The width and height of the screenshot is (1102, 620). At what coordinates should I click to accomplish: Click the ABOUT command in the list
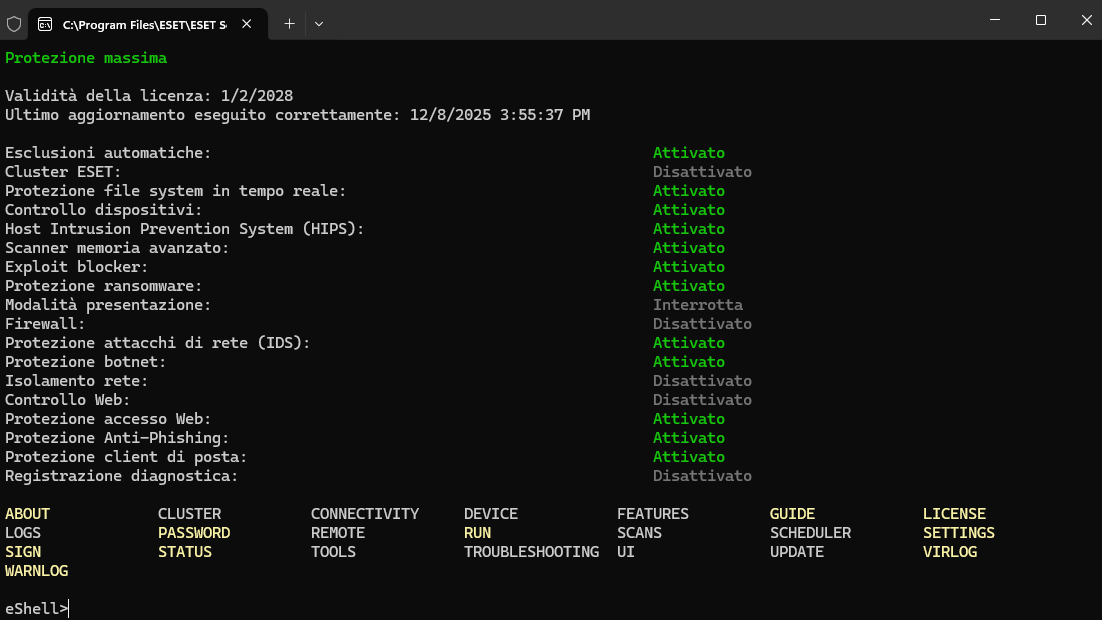tap(27, 514)
